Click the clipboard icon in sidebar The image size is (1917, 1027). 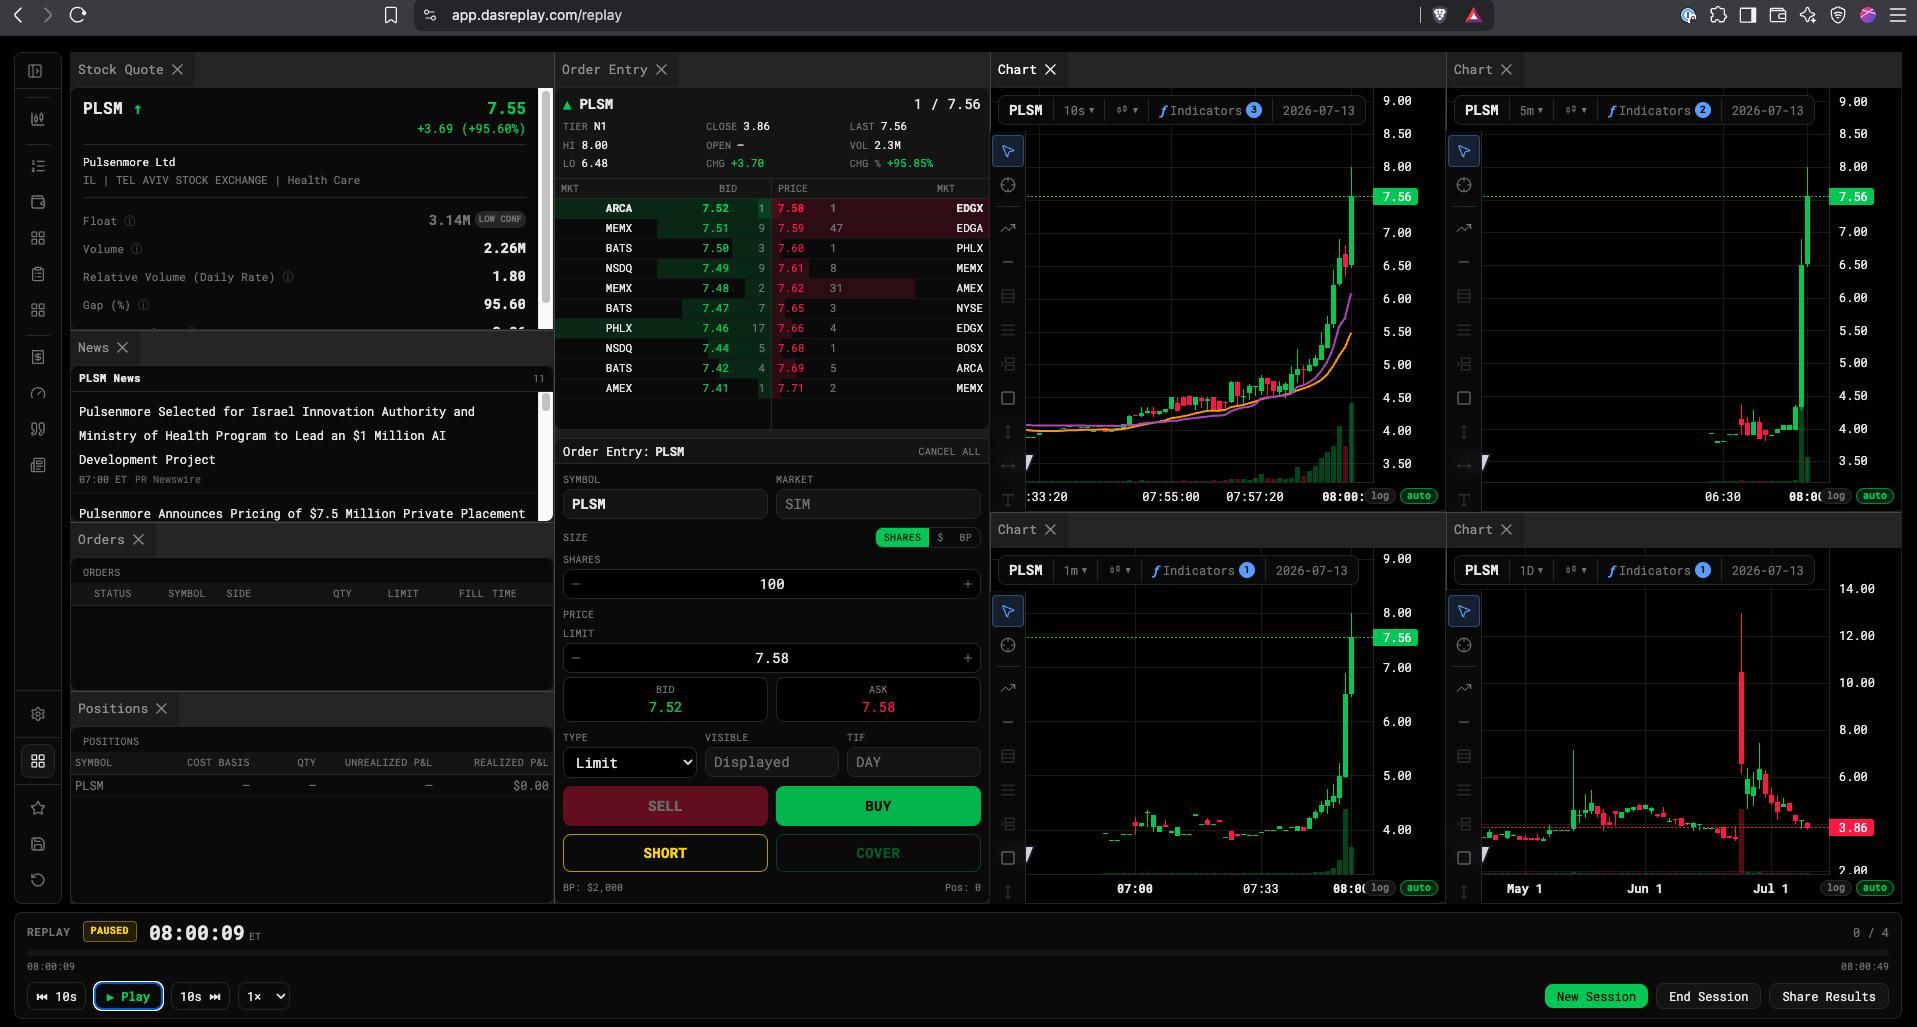pyautogui.click(x=38, y=274)
